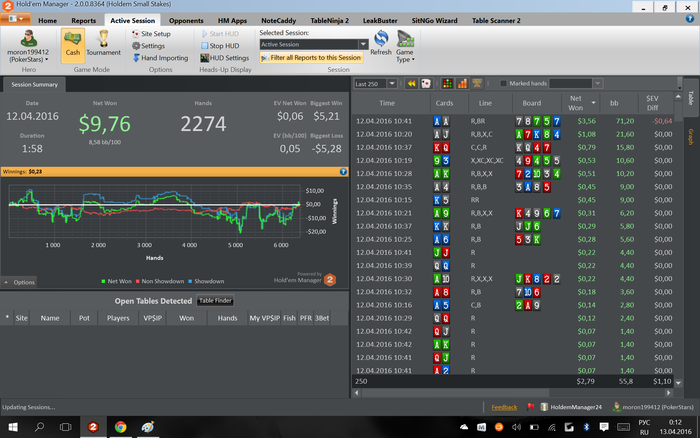700x438 pixels.
Task: Click moron199412 (PokerStars) in status bar
Action: (x=653, y=407)
